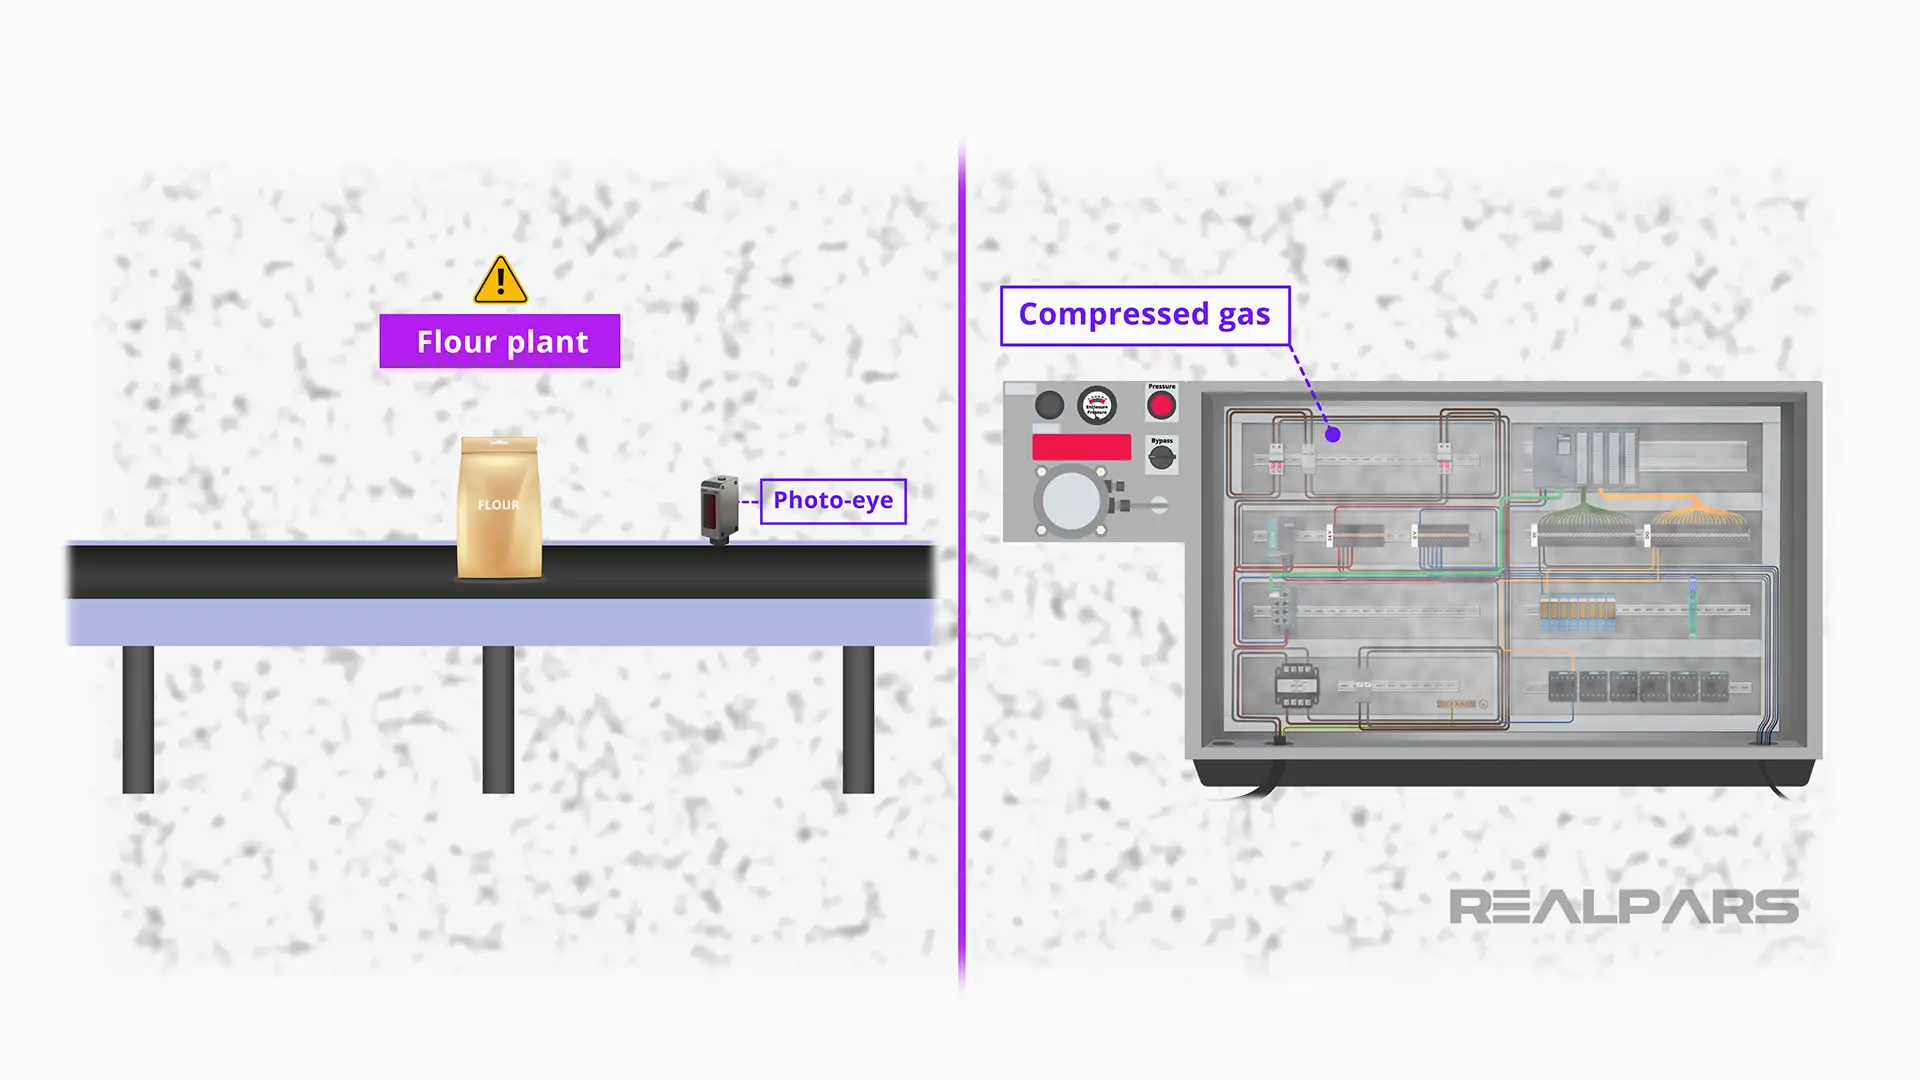Expand the photo-eye label annotation

pyautogui.click(x=833, y=498)
